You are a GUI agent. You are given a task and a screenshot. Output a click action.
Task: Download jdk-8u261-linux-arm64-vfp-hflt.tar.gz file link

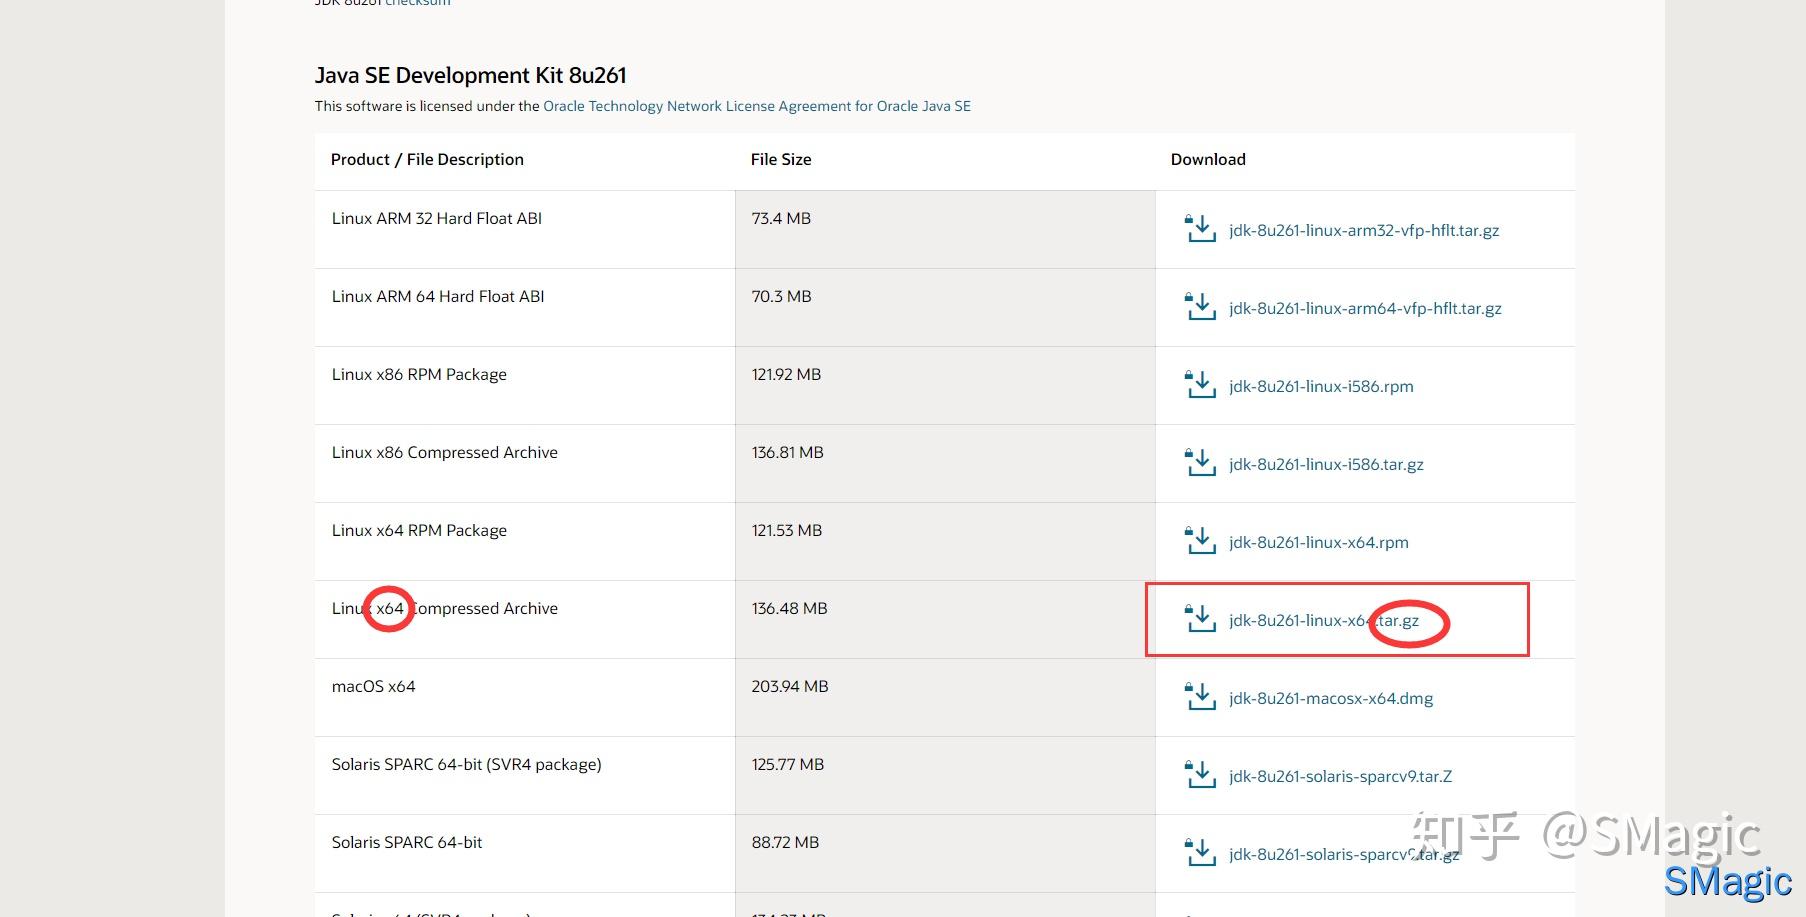[1365, 308]
